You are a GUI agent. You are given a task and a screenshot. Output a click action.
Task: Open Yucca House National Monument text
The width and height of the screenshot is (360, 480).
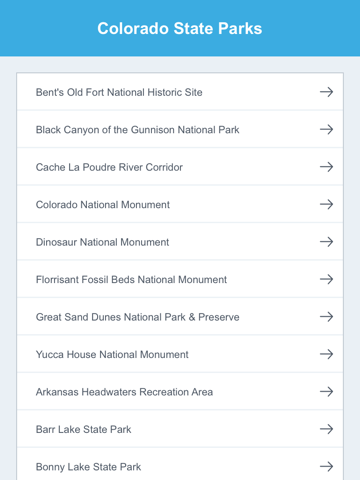click(x=112, y=354)
